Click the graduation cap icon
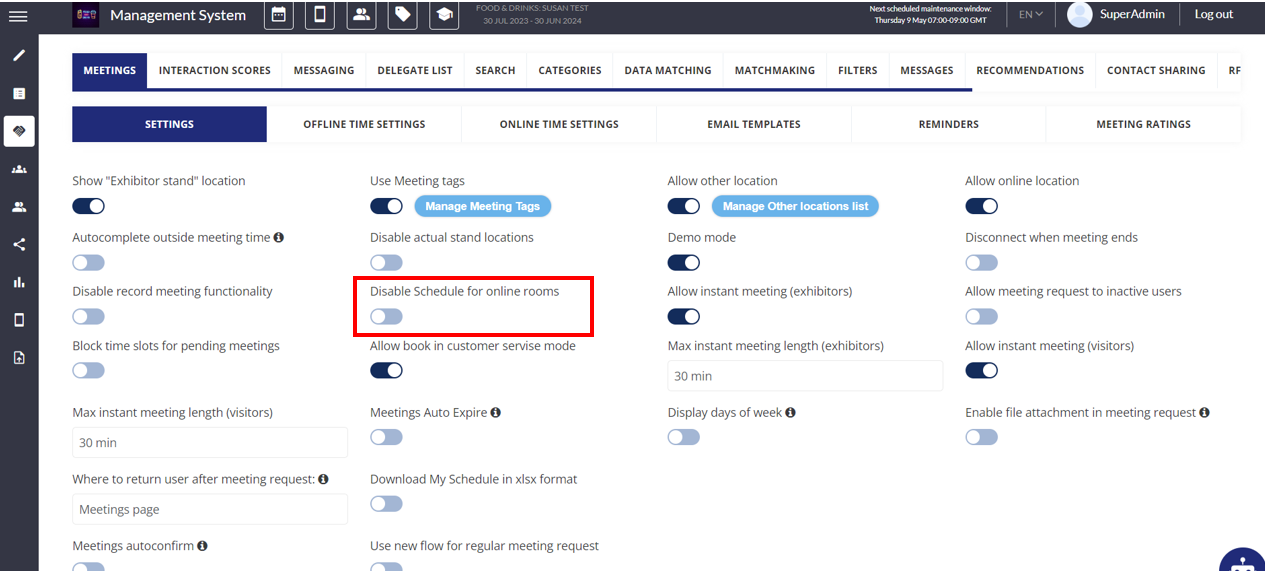 click(x=444, y=15)
